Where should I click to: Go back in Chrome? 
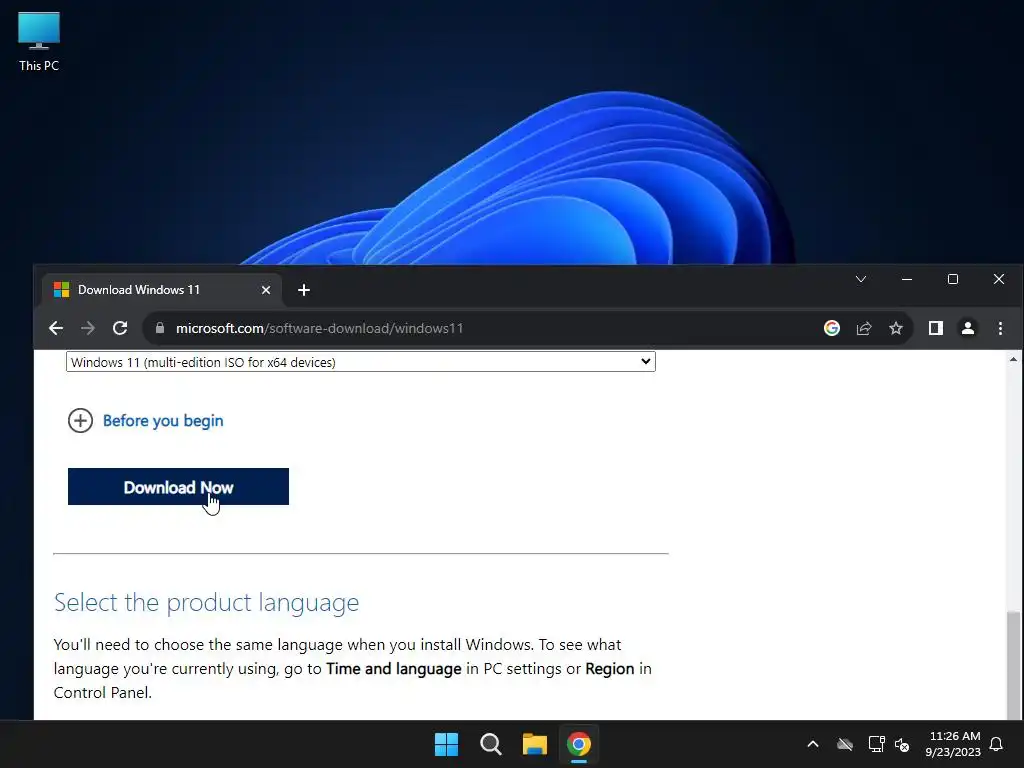56,328
